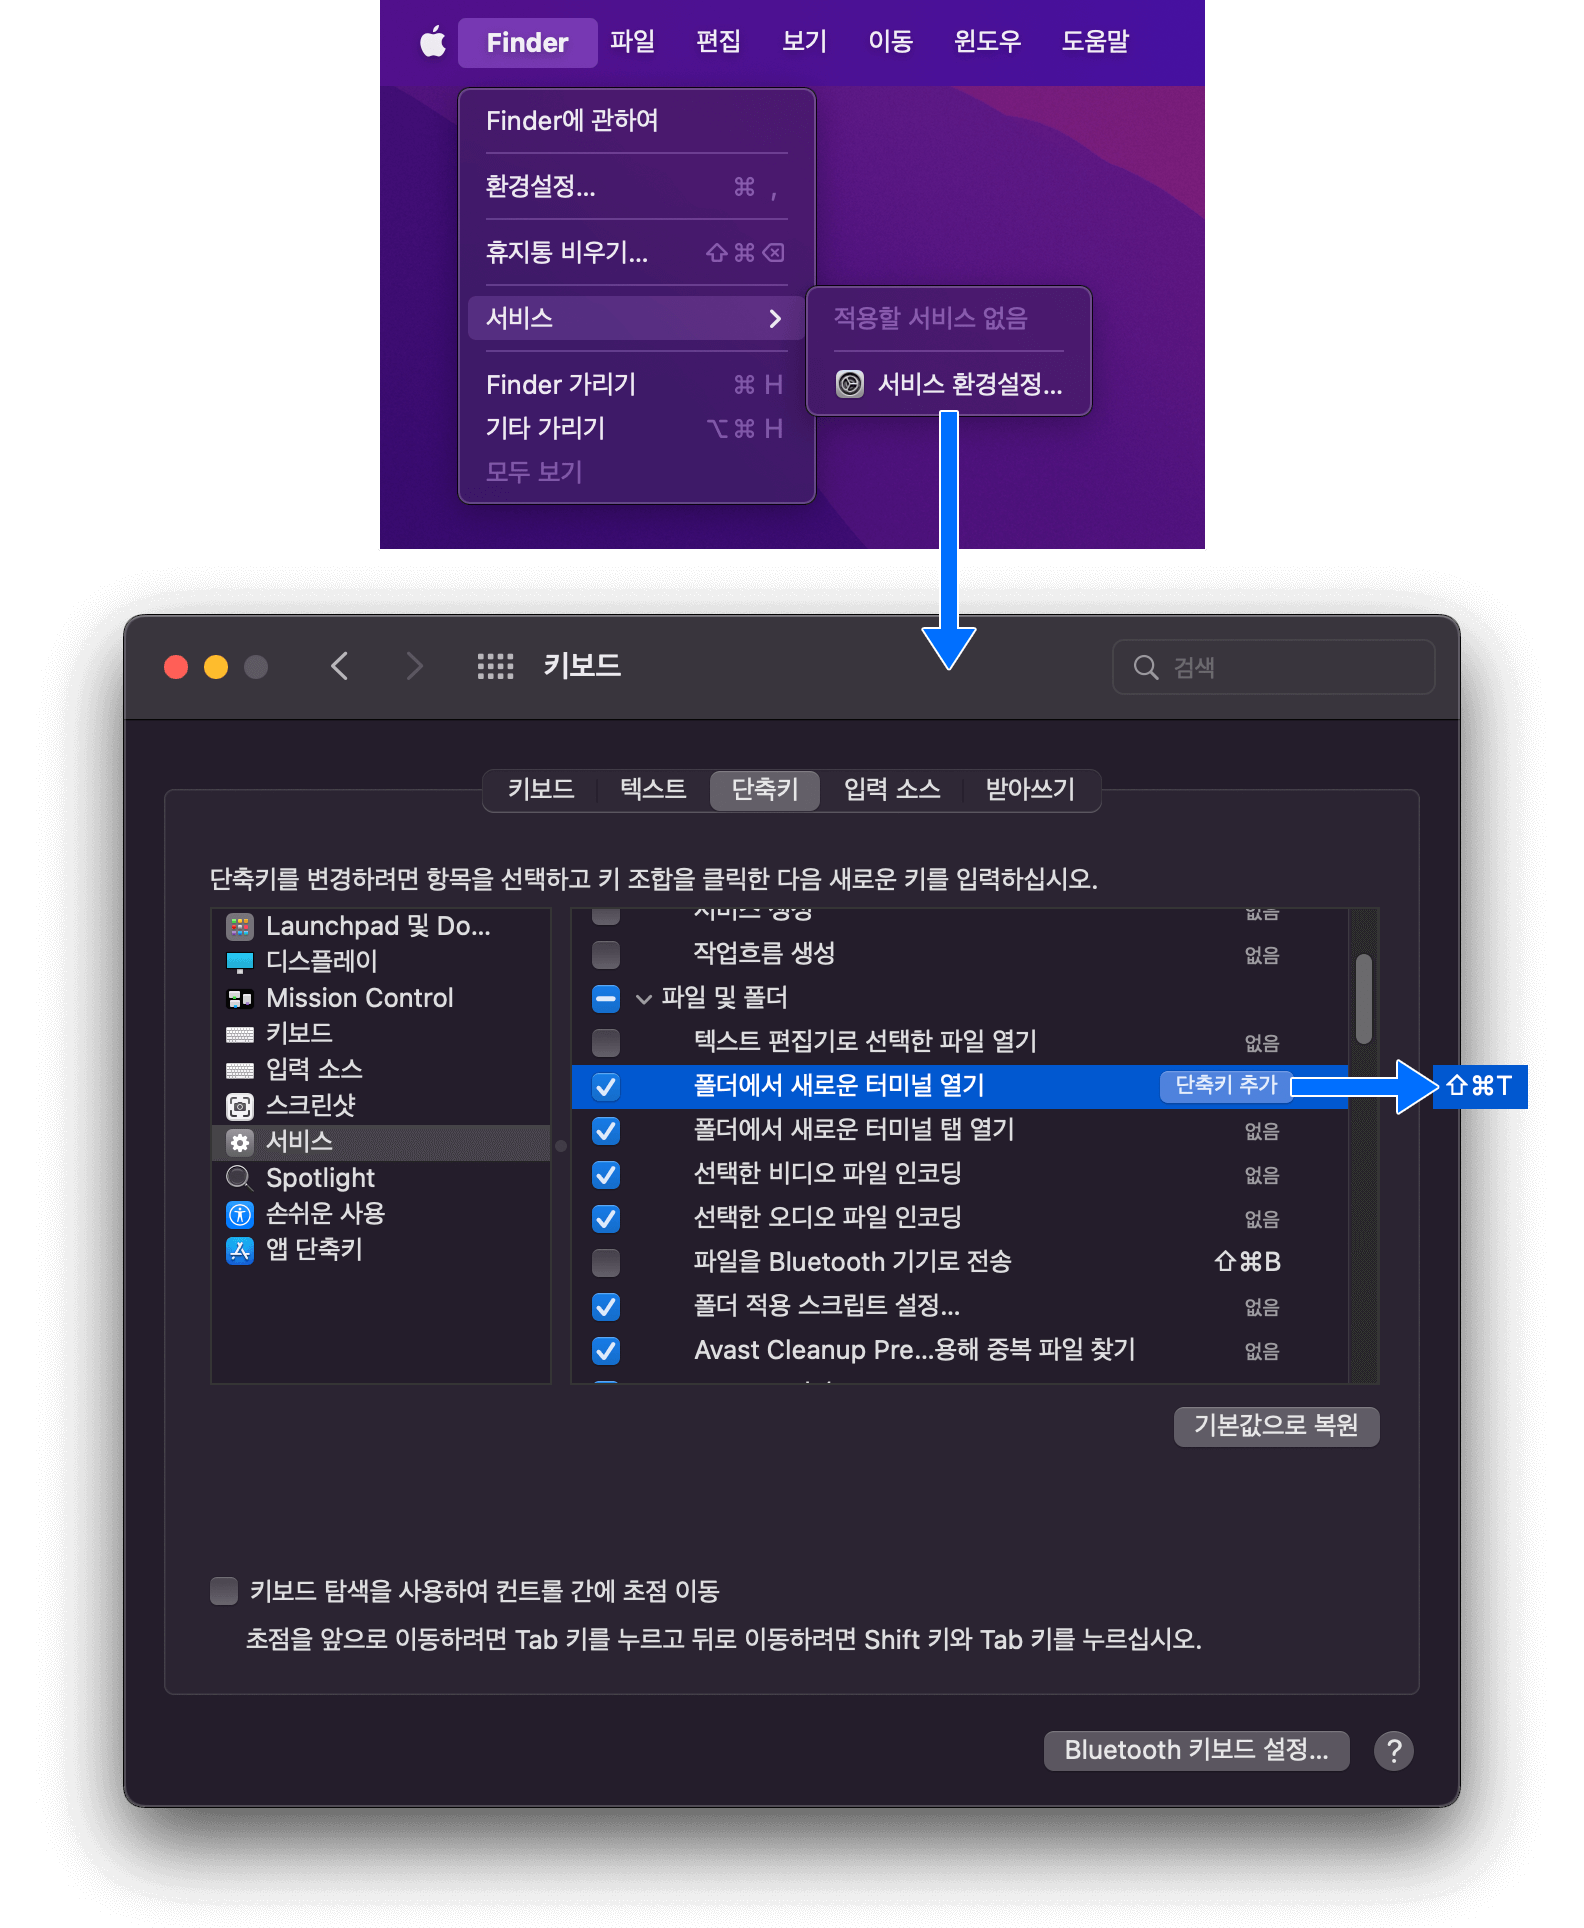Select the Spotlight magnifier icon
Screen dimensions: 1584x1928
click(240, 1178)
